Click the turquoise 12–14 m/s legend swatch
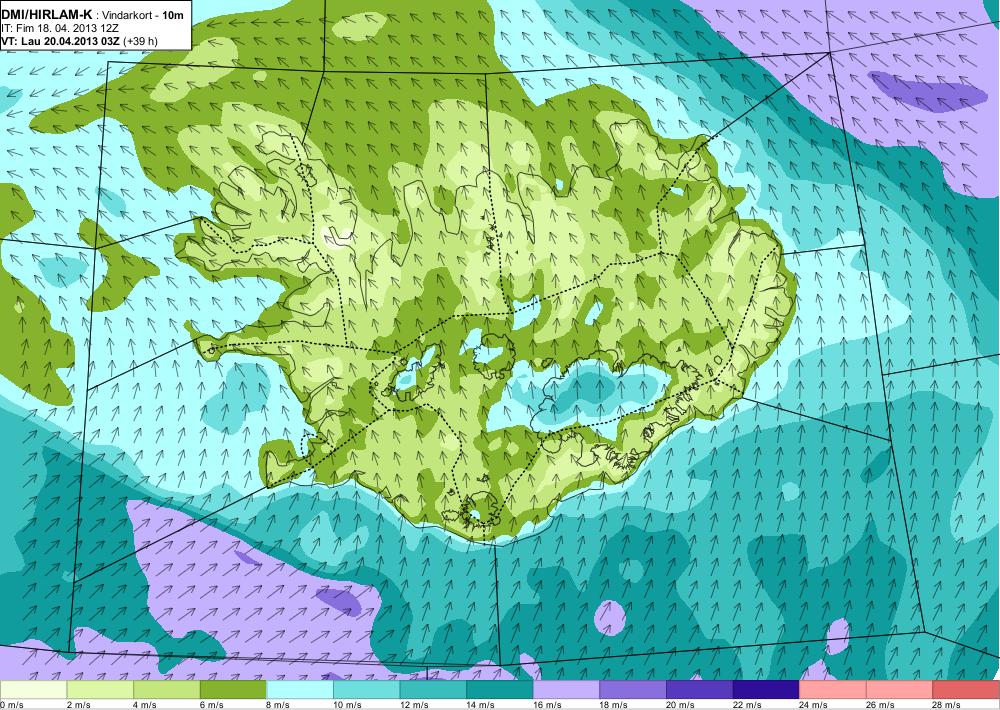Screen dimensions: 1000x710 coord(433,690)
